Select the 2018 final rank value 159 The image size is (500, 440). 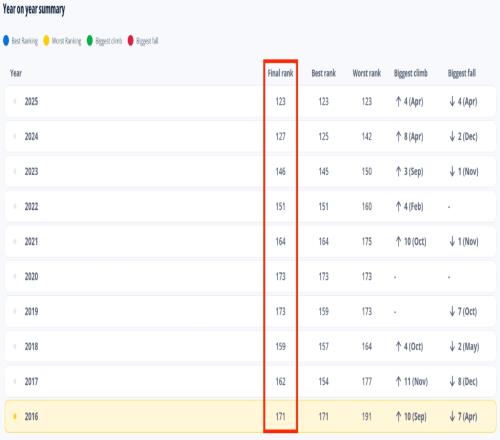click(281, 346)
